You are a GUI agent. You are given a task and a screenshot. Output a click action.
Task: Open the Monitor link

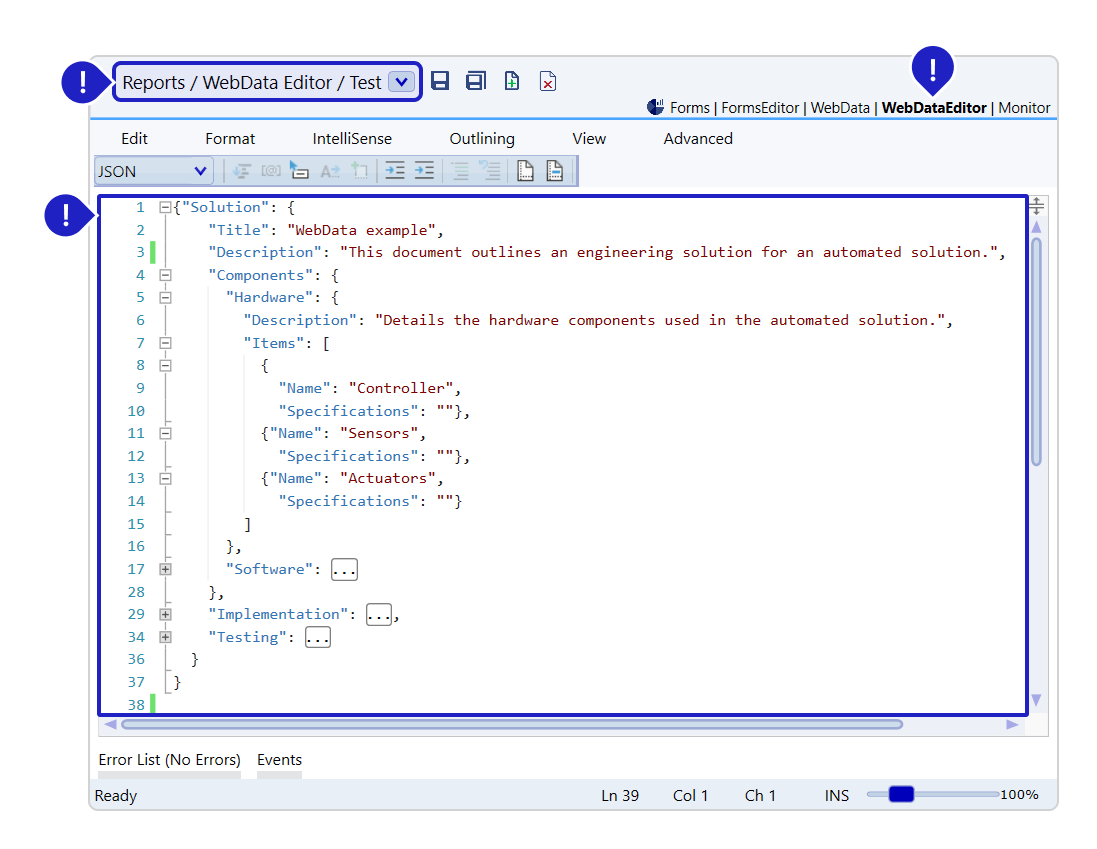click(x=1024, y=108)
